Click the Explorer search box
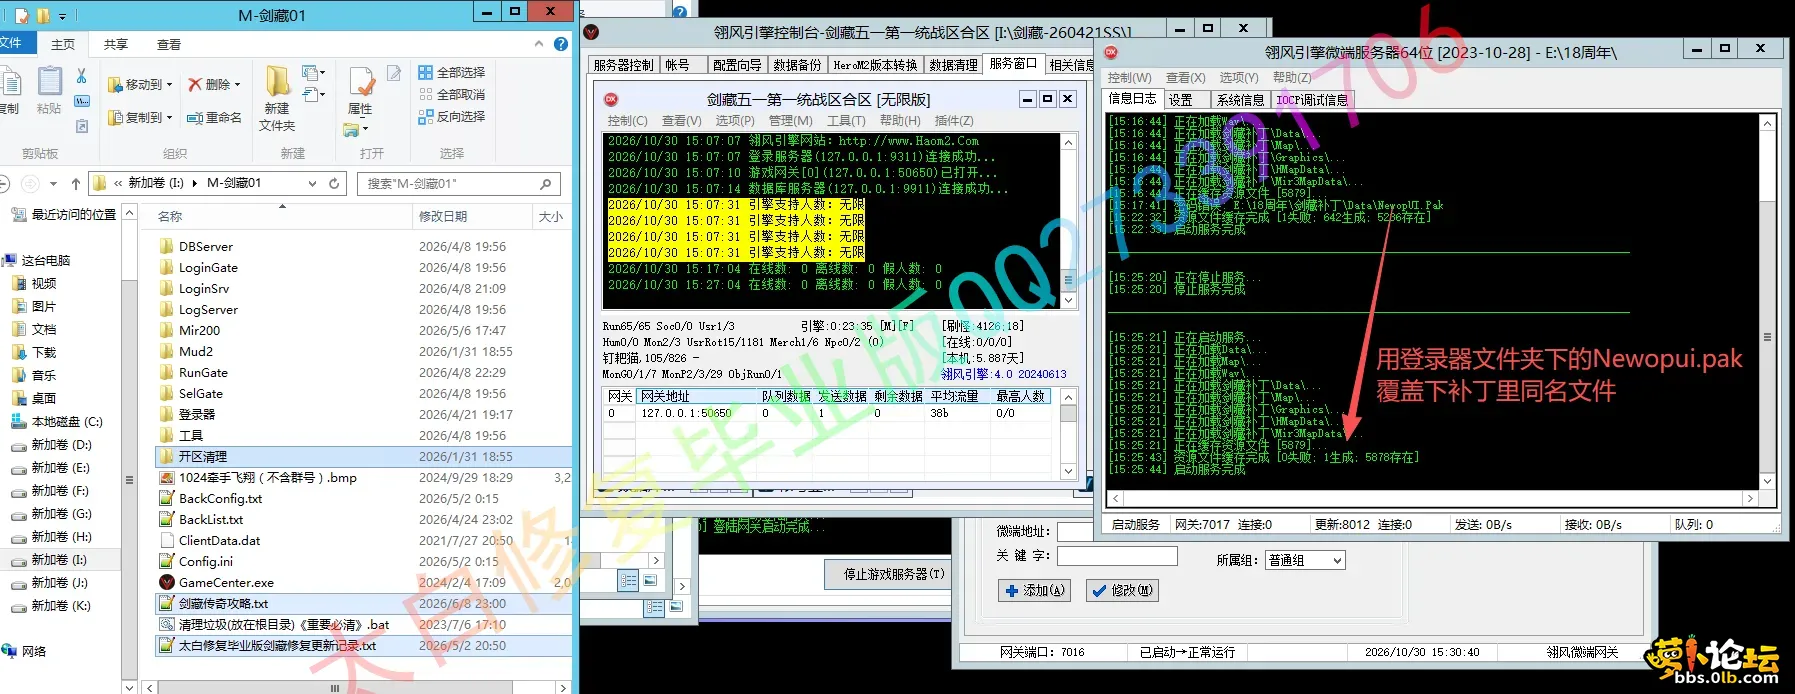 point(460,183)
